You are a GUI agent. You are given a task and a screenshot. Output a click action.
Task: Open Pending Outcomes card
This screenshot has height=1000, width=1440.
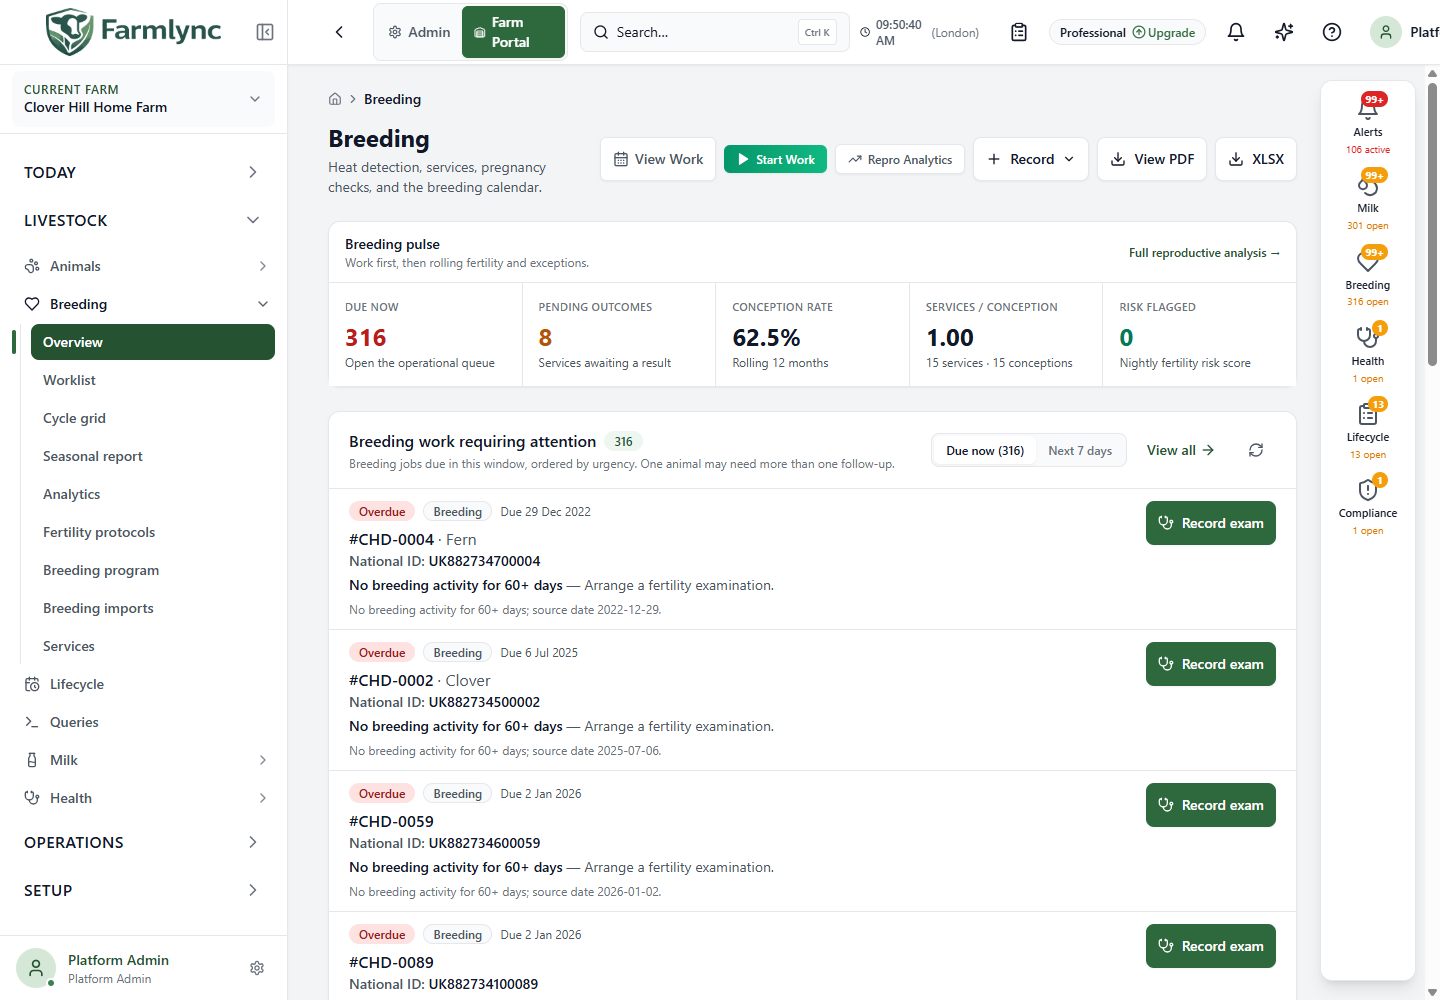tap(619, 335)
